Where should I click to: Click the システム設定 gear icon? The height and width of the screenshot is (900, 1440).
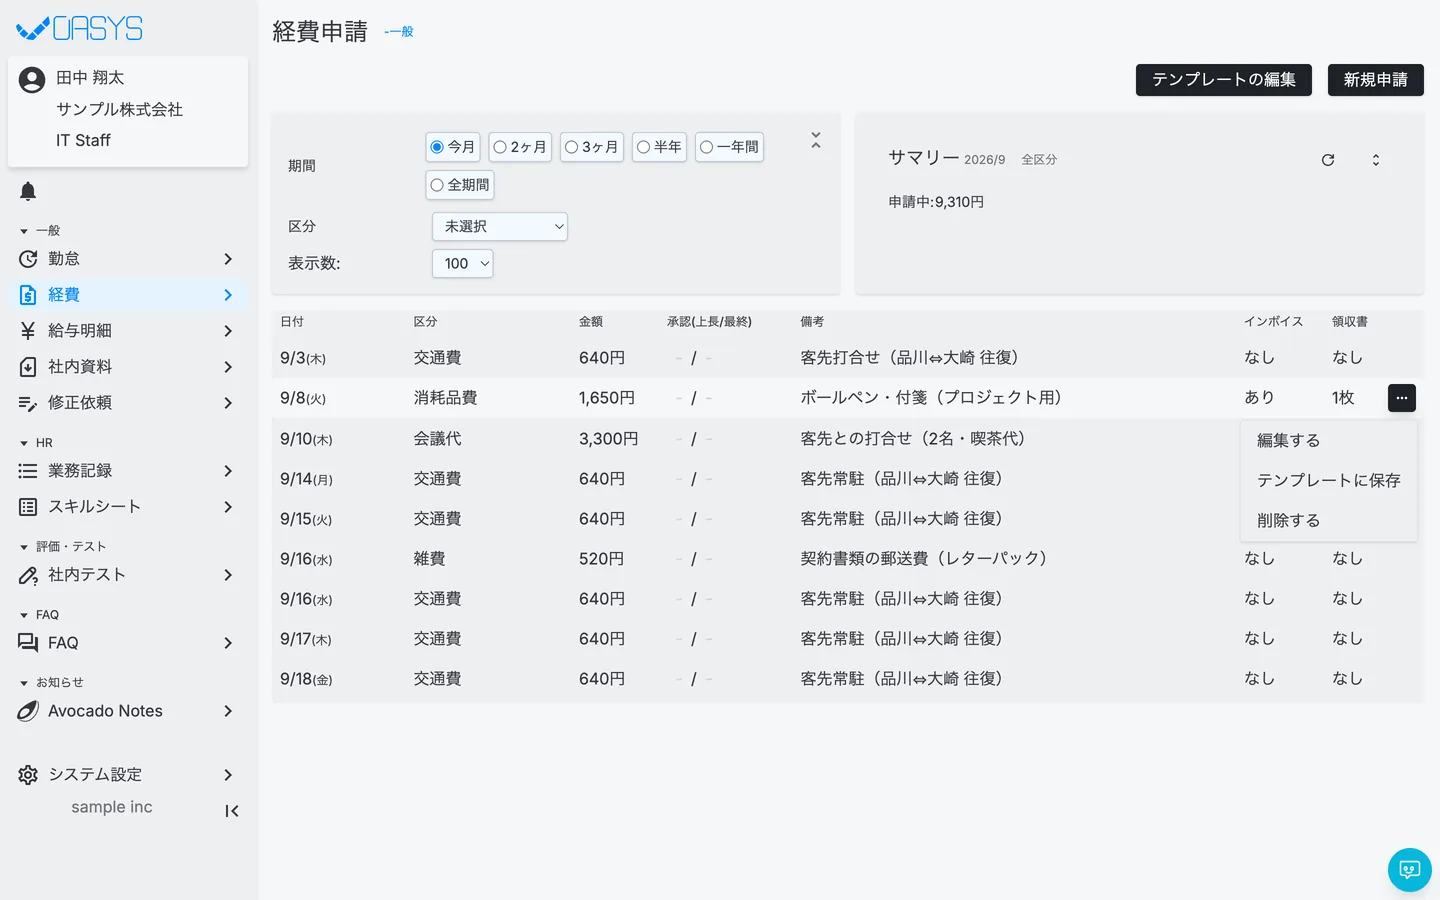coord(28,775)
